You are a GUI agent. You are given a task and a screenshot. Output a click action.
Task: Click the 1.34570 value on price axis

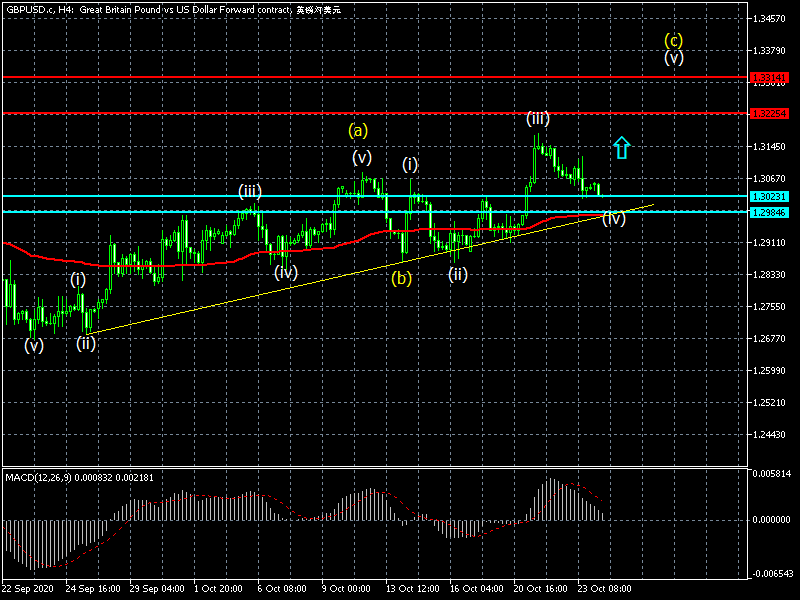(772, 19)
